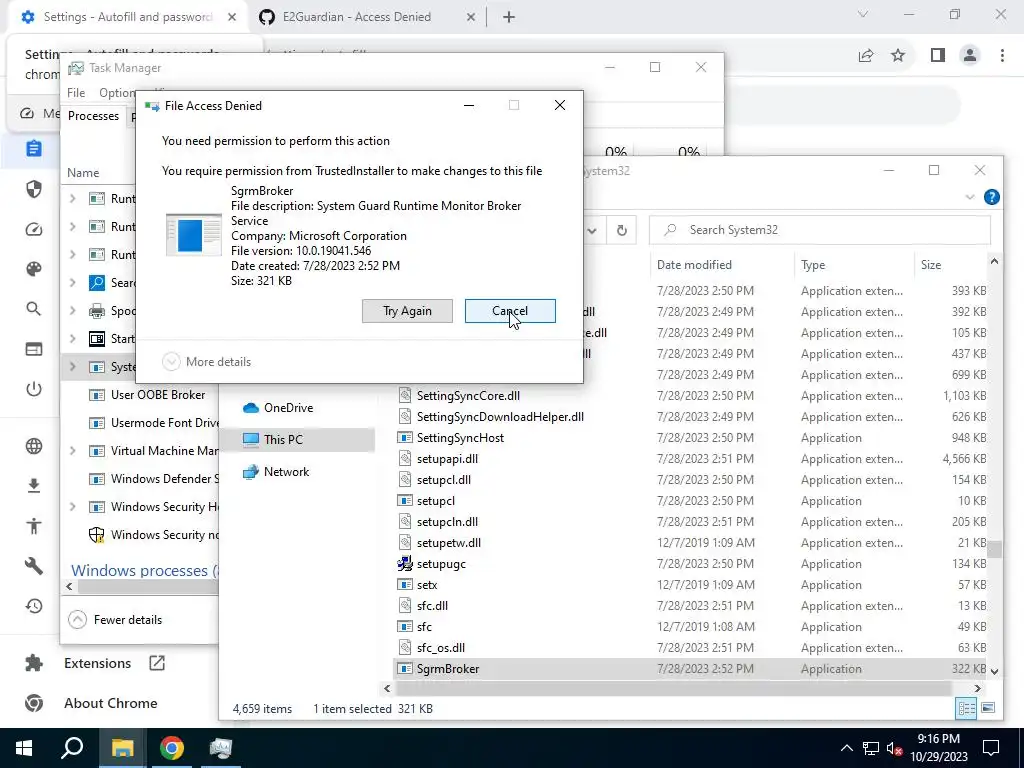1024x768 pixels.
Task: Click Chrome share page icon
Action: [866, 56]
